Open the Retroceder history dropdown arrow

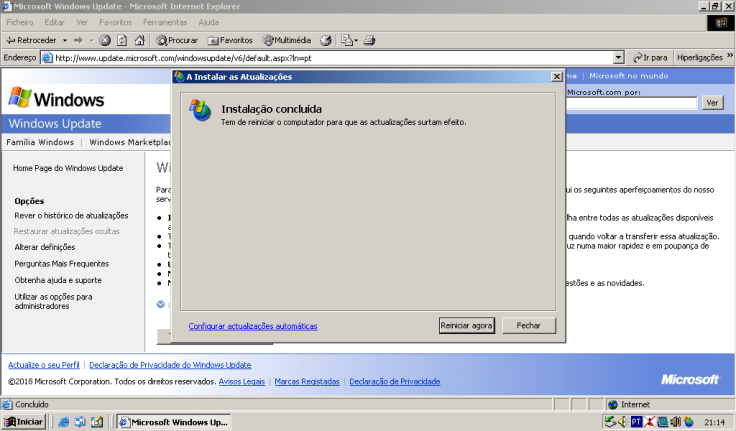(64, 40)
